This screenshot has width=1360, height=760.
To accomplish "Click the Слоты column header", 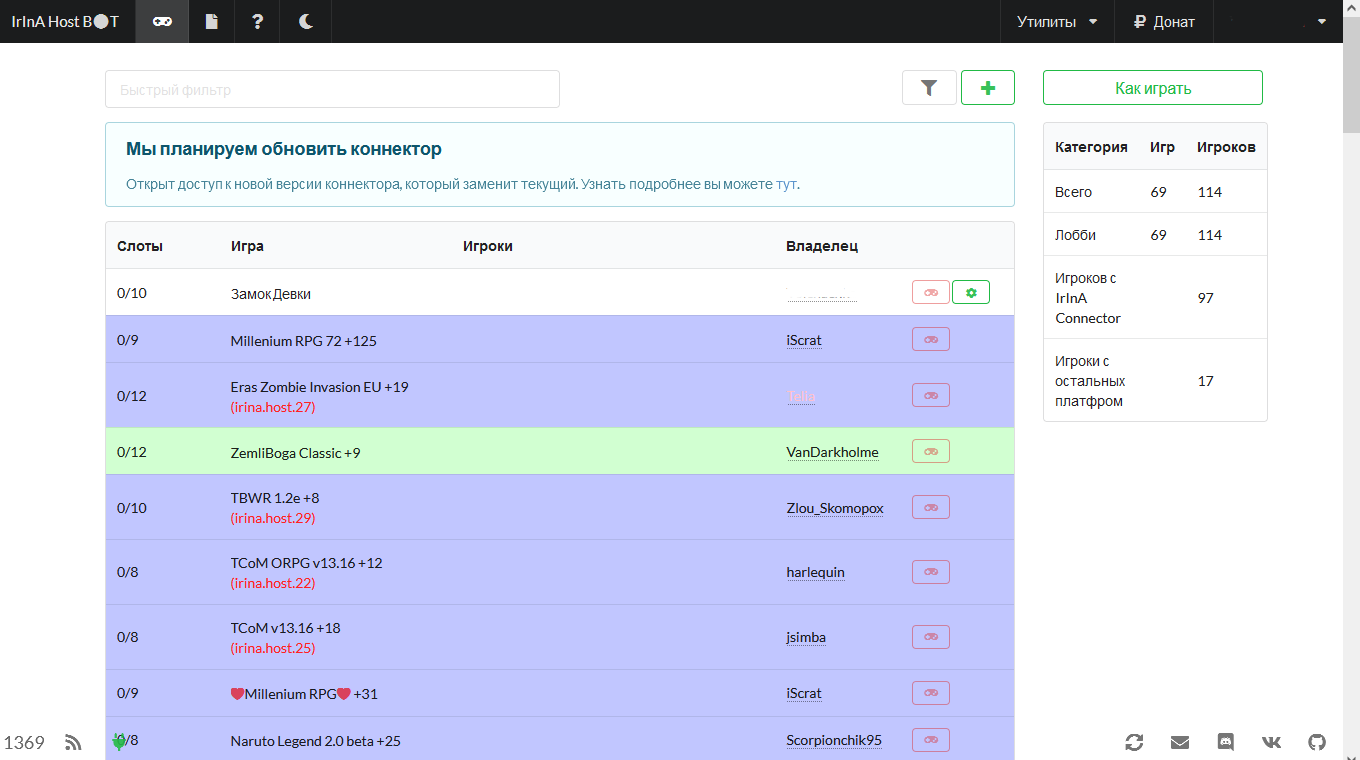I will click(140, 246).
